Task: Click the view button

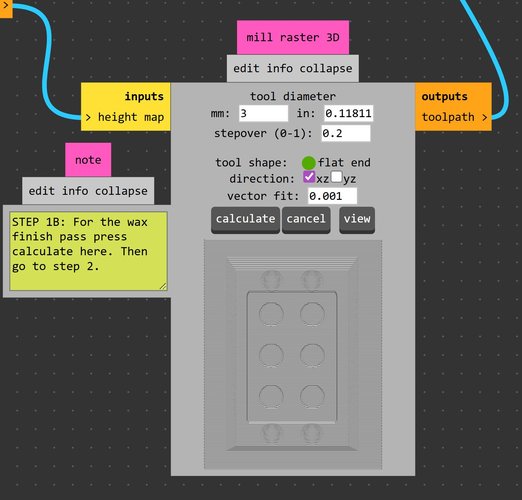Action: coord(357,220)
